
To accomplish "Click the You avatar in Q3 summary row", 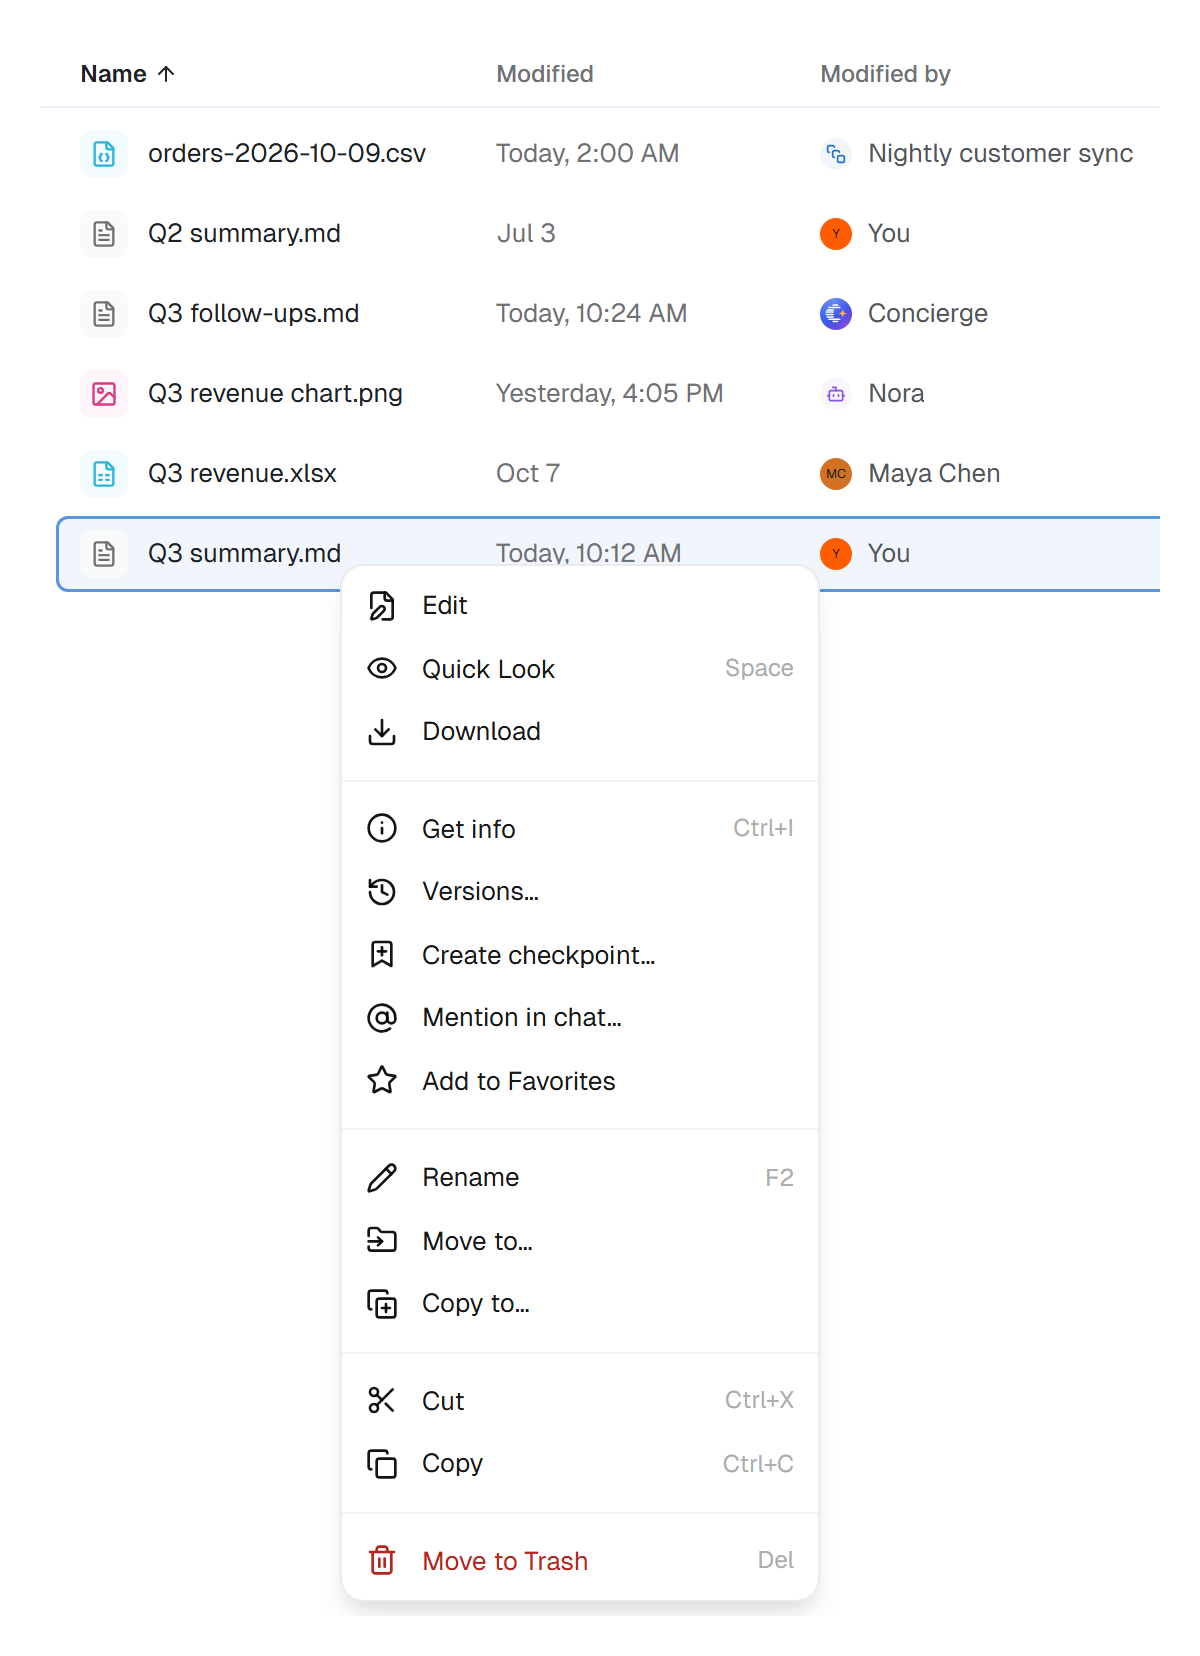I will click(836, 554).
